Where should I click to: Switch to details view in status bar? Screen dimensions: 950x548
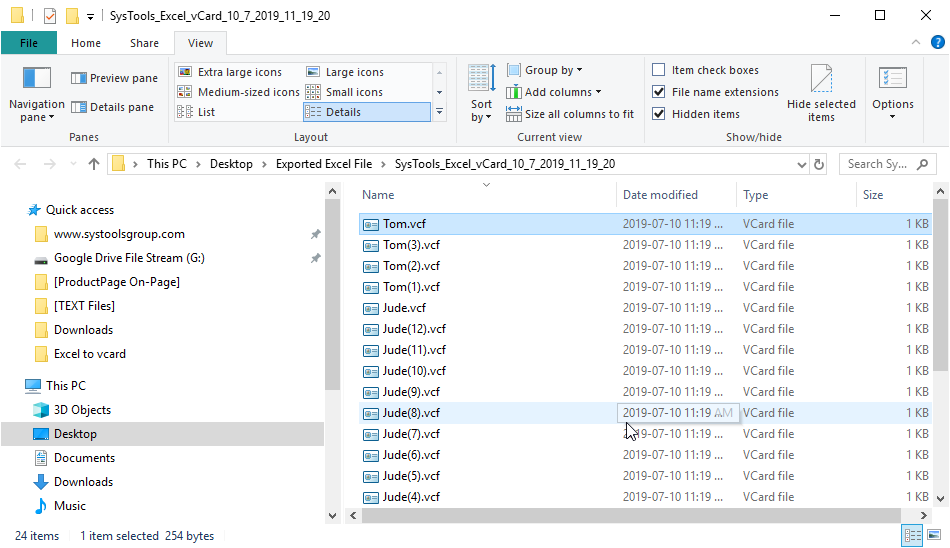click(912, 535)
